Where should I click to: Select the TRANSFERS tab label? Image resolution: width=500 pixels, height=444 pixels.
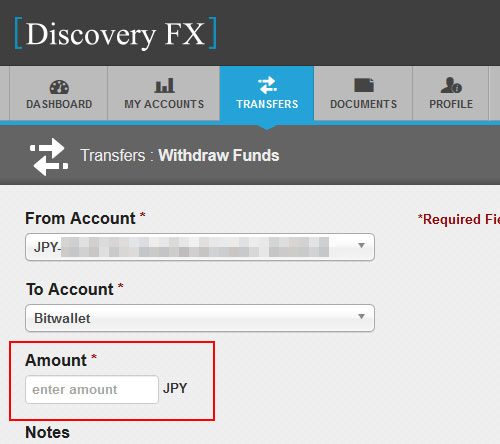[267, 104]
